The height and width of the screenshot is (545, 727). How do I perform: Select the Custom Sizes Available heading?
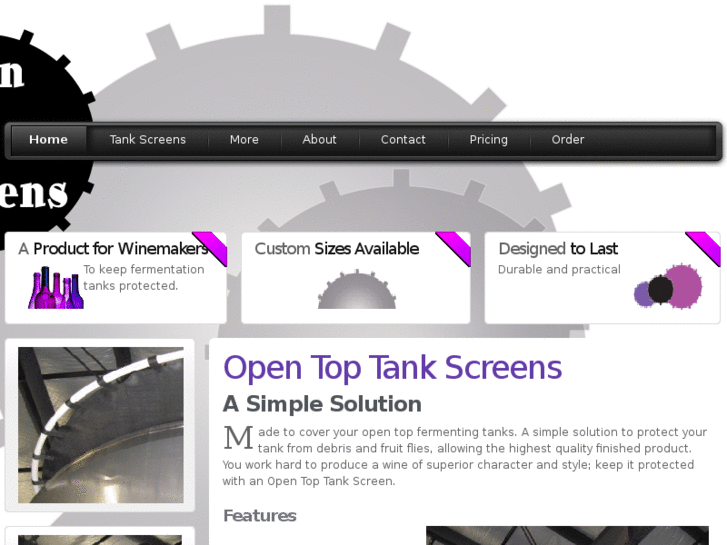pos(337,249)
